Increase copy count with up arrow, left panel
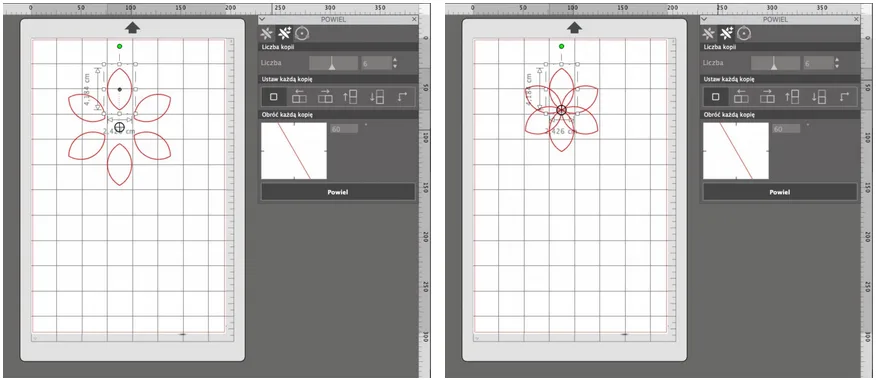Image resolution: width=876 pixels, height=380 pixels. coord(395,60)
